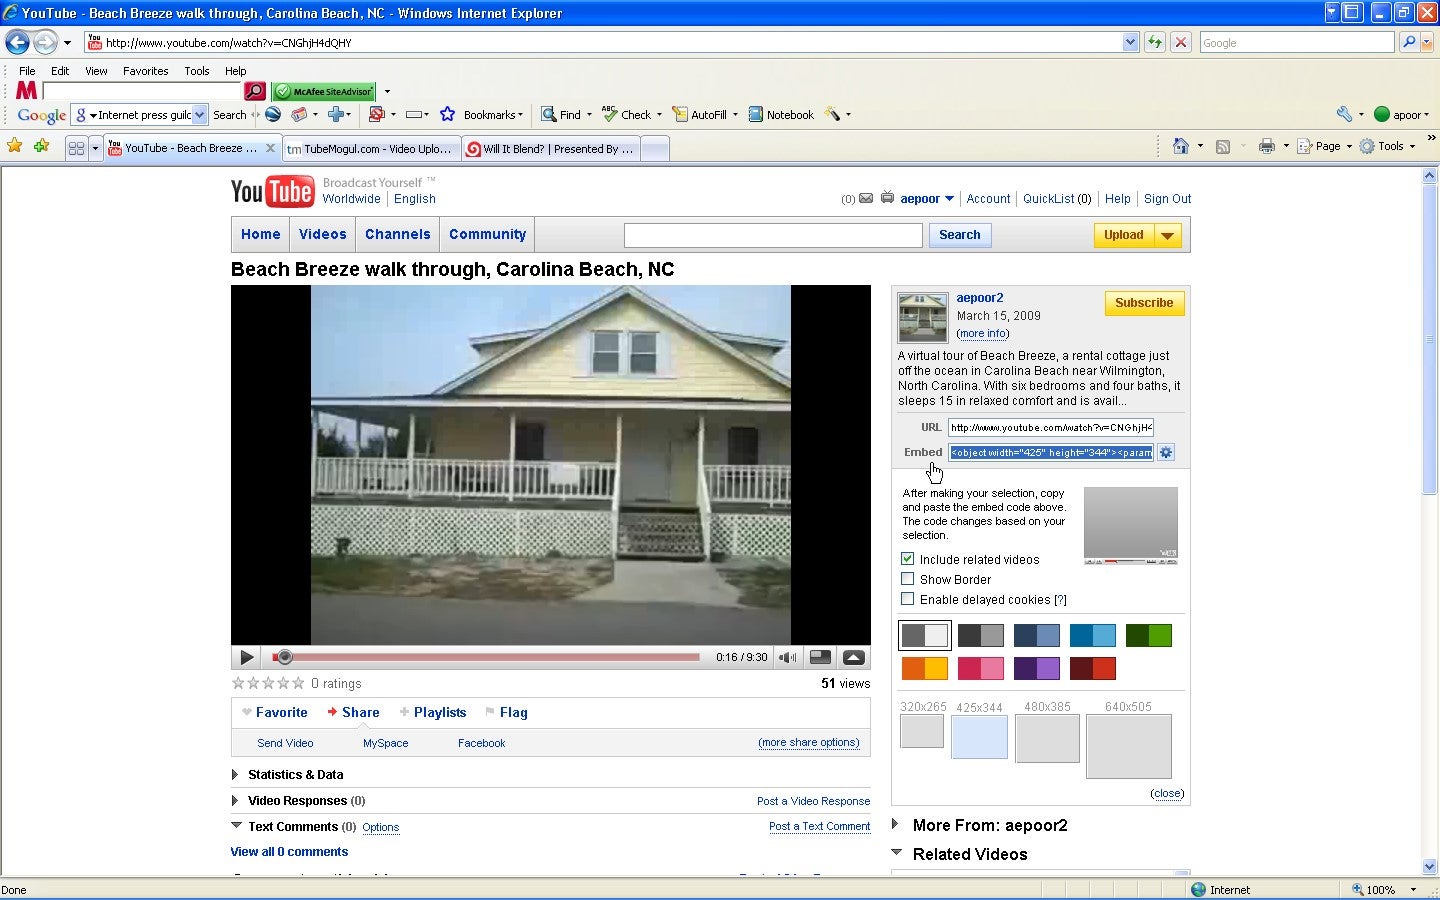Click the YouTube Search button

coord(960,235)
